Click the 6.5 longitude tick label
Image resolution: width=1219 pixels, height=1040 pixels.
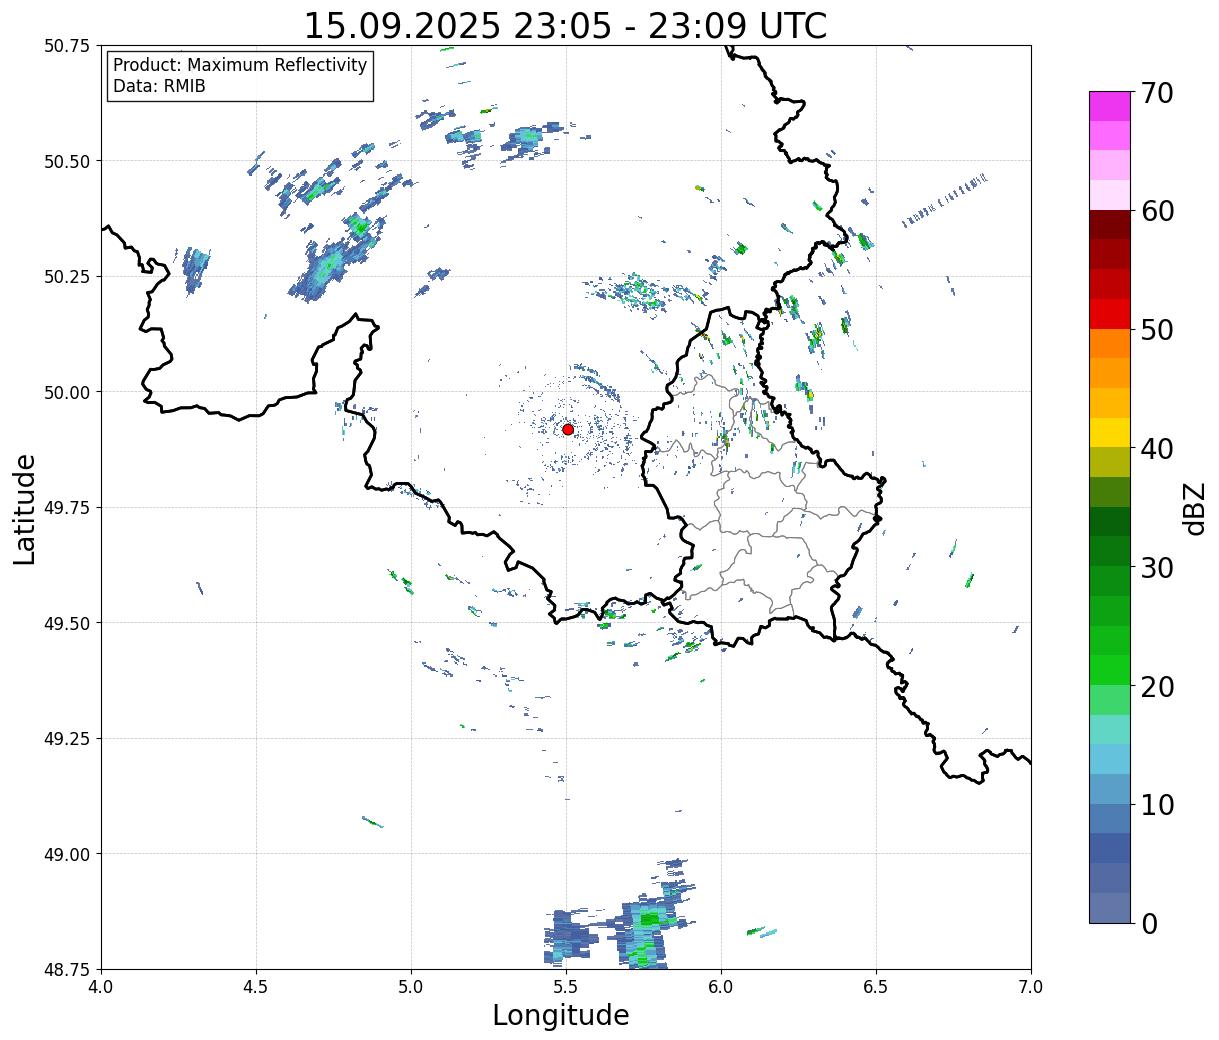click(x=876, y=987)
